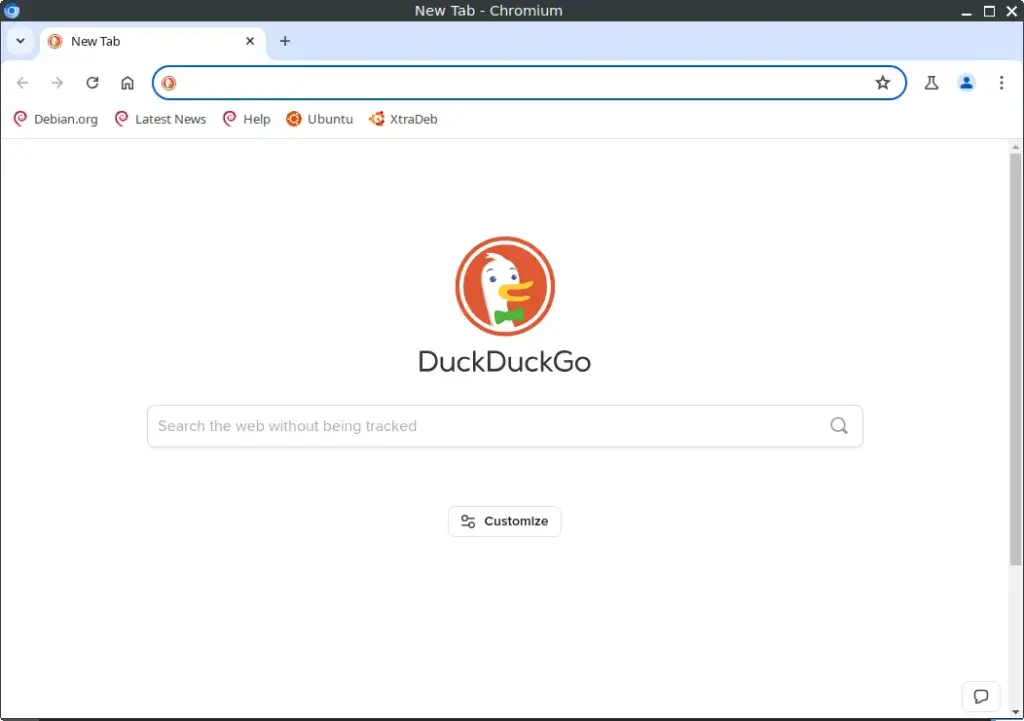The image size is (1024, 721).
Task: Close the New Tab tab
Action: 250,41
